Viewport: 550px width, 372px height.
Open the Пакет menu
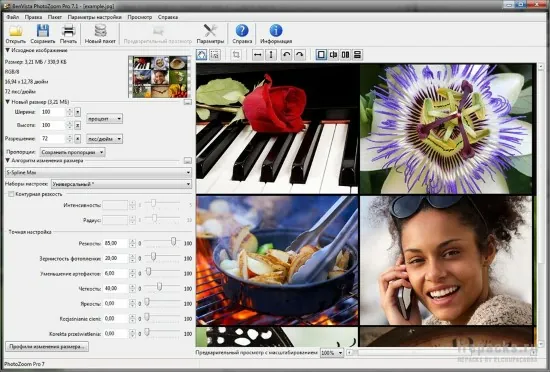point(55,17)
